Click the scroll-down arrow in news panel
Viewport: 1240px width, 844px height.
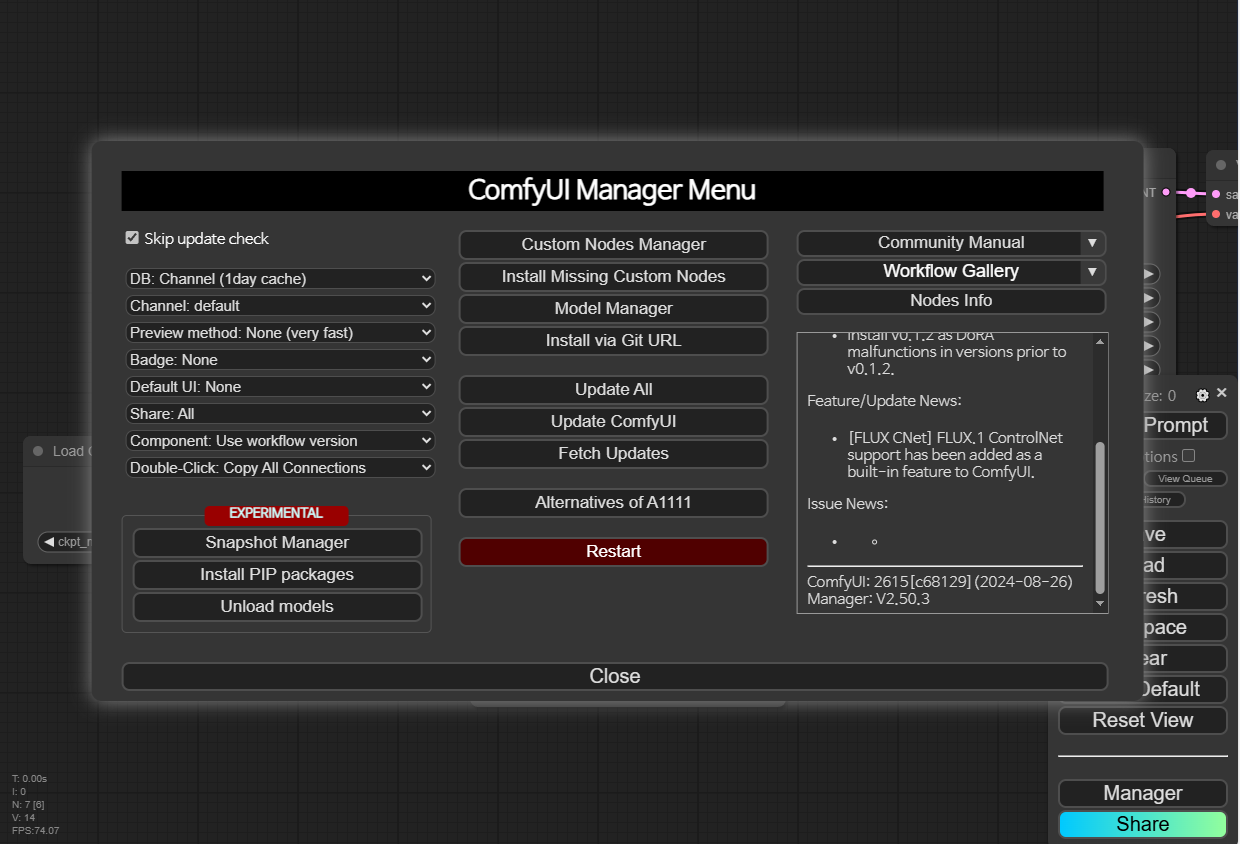1100,603
